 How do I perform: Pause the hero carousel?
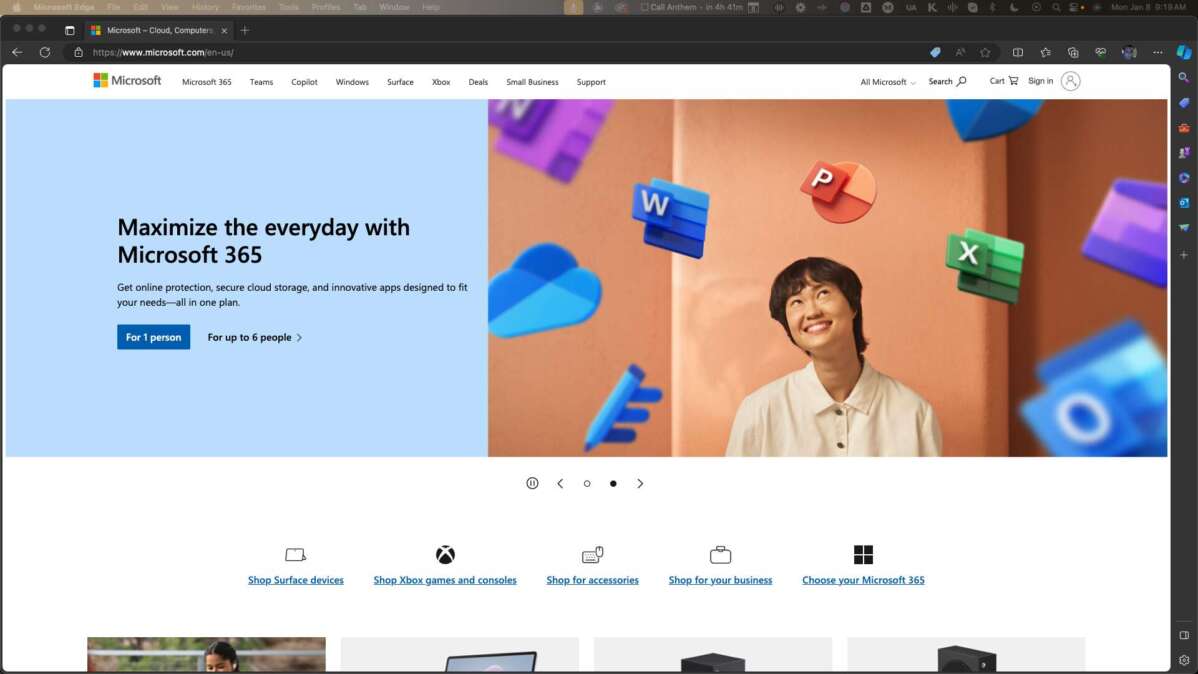(x=533, y=484)
